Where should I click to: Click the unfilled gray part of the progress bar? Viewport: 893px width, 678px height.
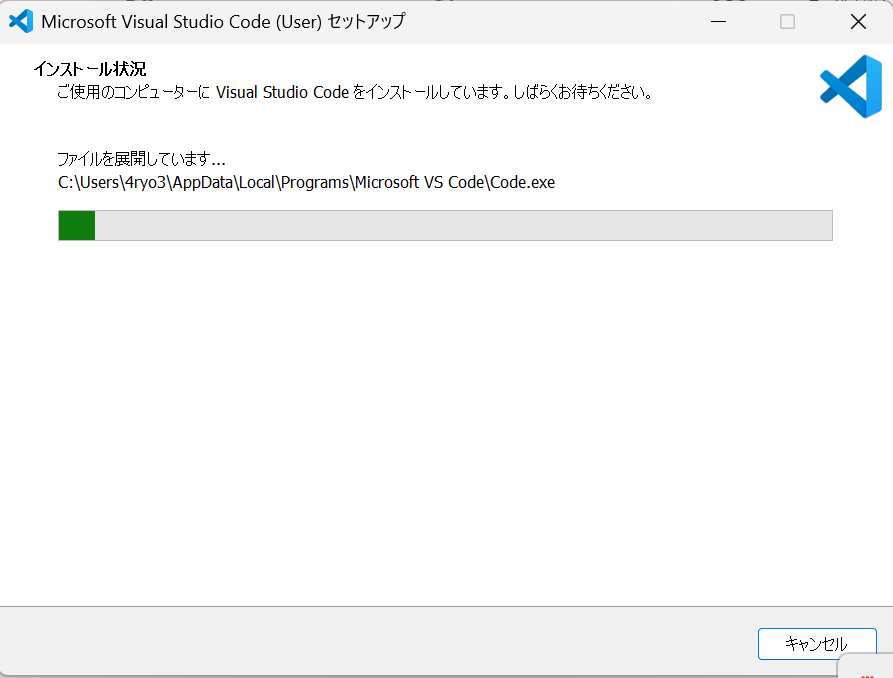[x=460, y=226]
